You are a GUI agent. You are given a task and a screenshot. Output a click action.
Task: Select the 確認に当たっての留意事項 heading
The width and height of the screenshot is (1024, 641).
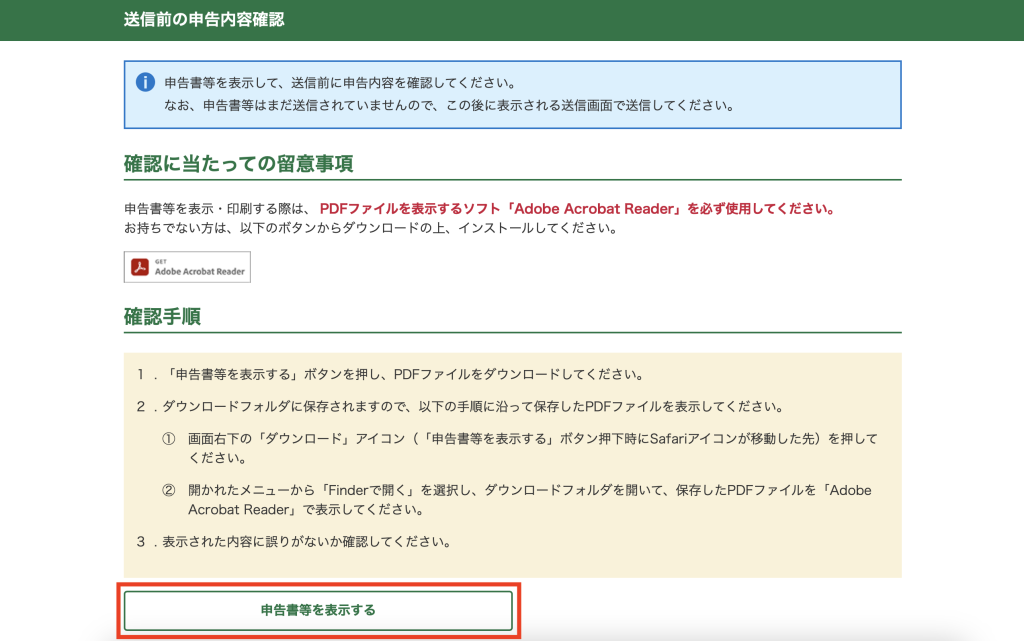[x=238, y=163]
